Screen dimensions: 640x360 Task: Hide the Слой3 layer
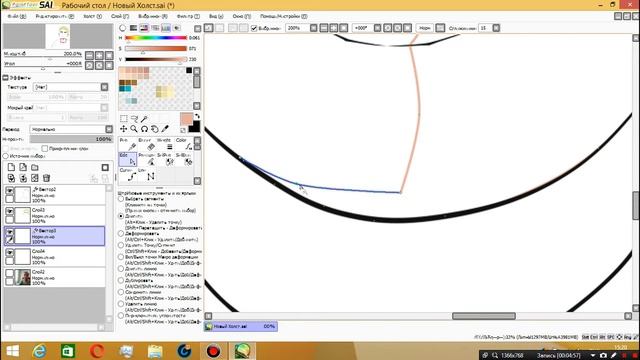(x=9, y=211)
